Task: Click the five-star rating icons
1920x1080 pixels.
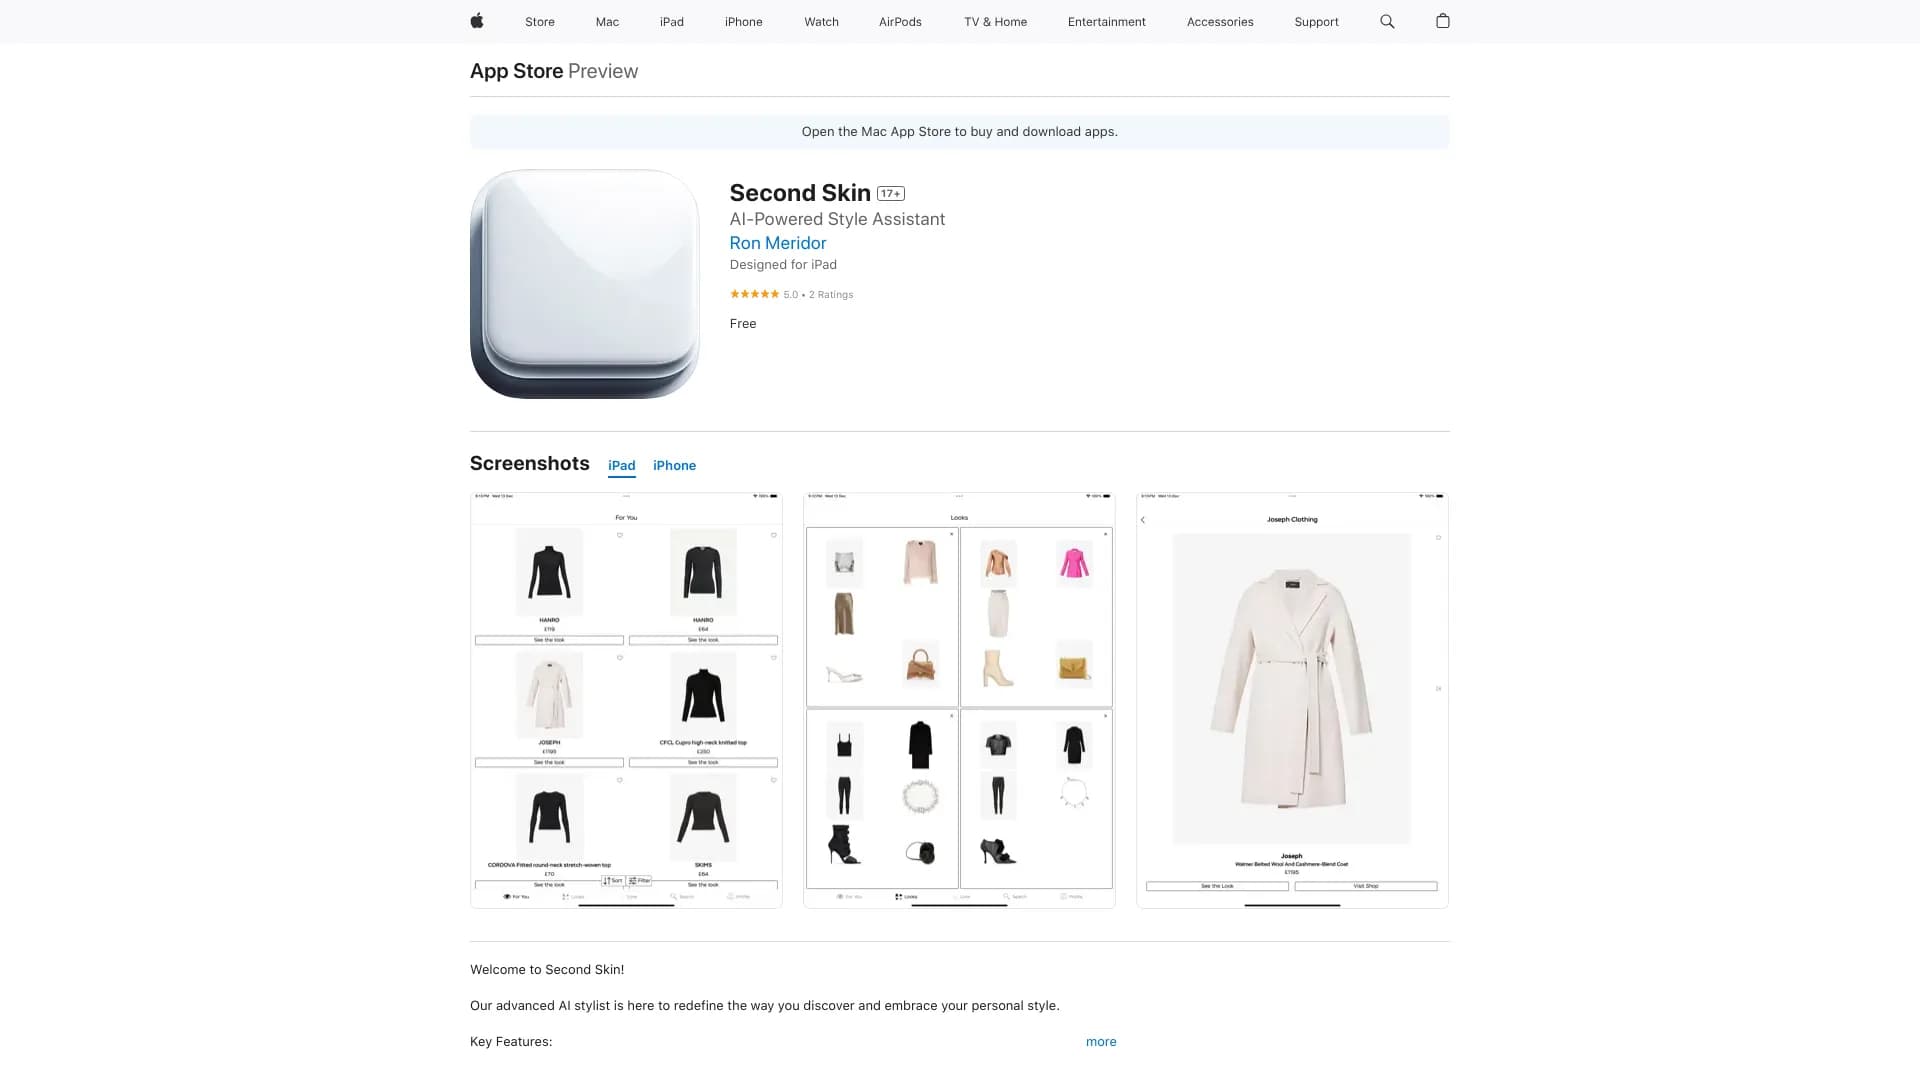Action: coord(754,294)
